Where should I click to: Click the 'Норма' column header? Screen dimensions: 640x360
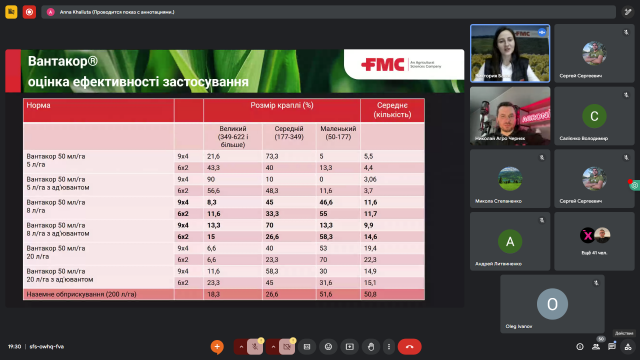(38, 105)
